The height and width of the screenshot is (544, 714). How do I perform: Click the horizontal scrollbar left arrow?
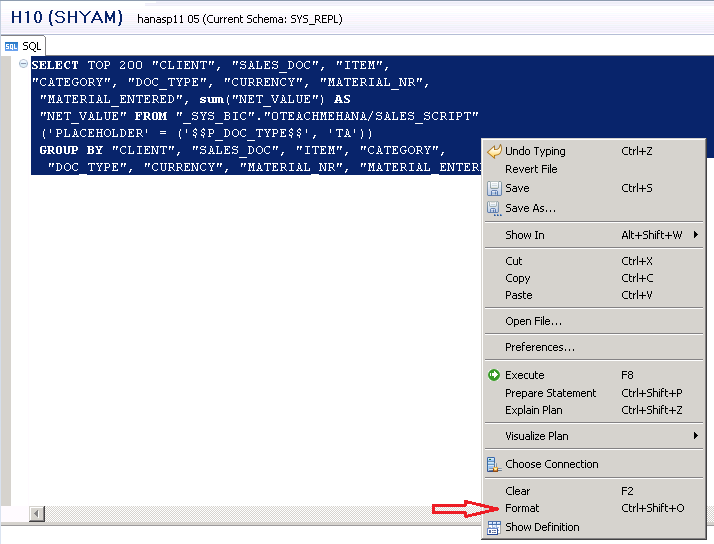(x=37, y=514)
